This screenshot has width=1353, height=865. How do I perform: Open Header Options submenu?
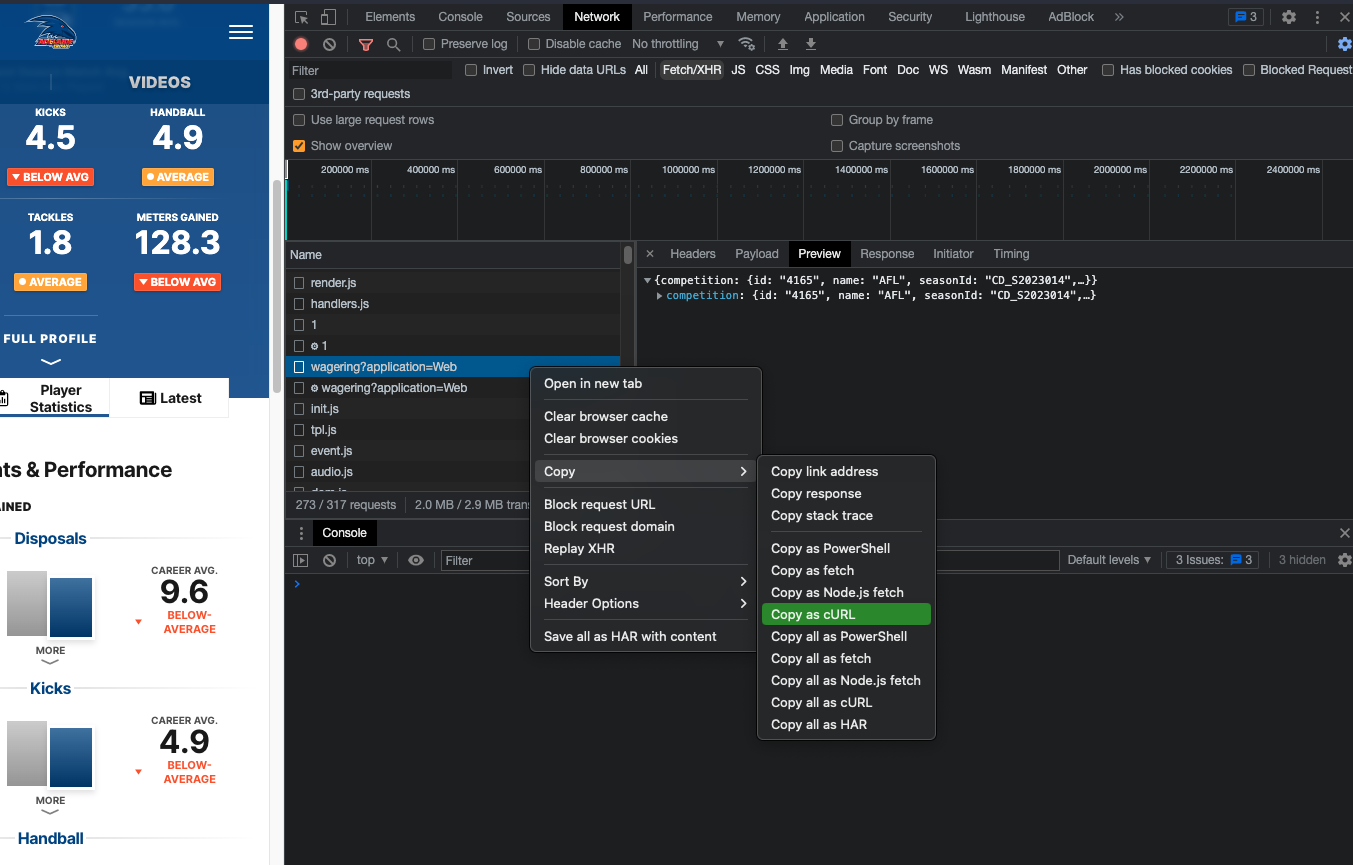coord(645,603)
